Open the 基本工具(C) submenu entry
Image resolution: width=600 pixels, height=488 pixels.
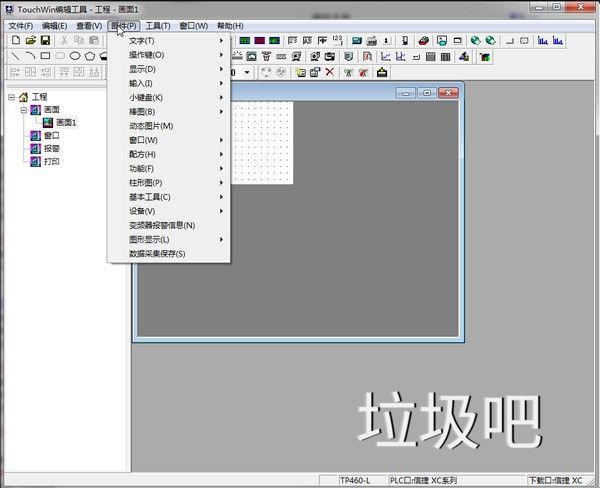tap(169, 197)
